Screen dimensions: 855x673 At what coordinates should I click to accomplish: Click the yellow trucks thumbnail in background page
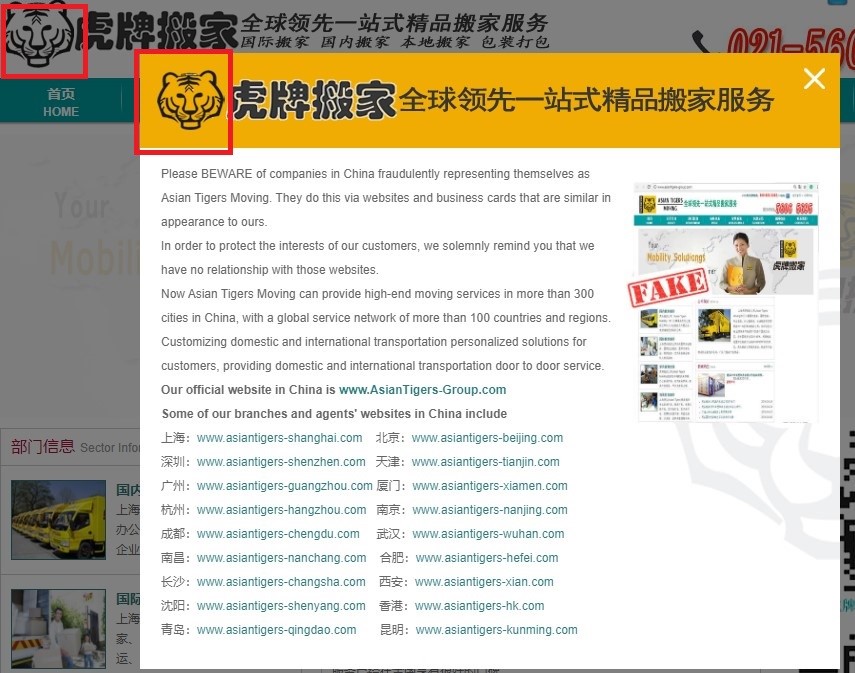pos(58,520)
